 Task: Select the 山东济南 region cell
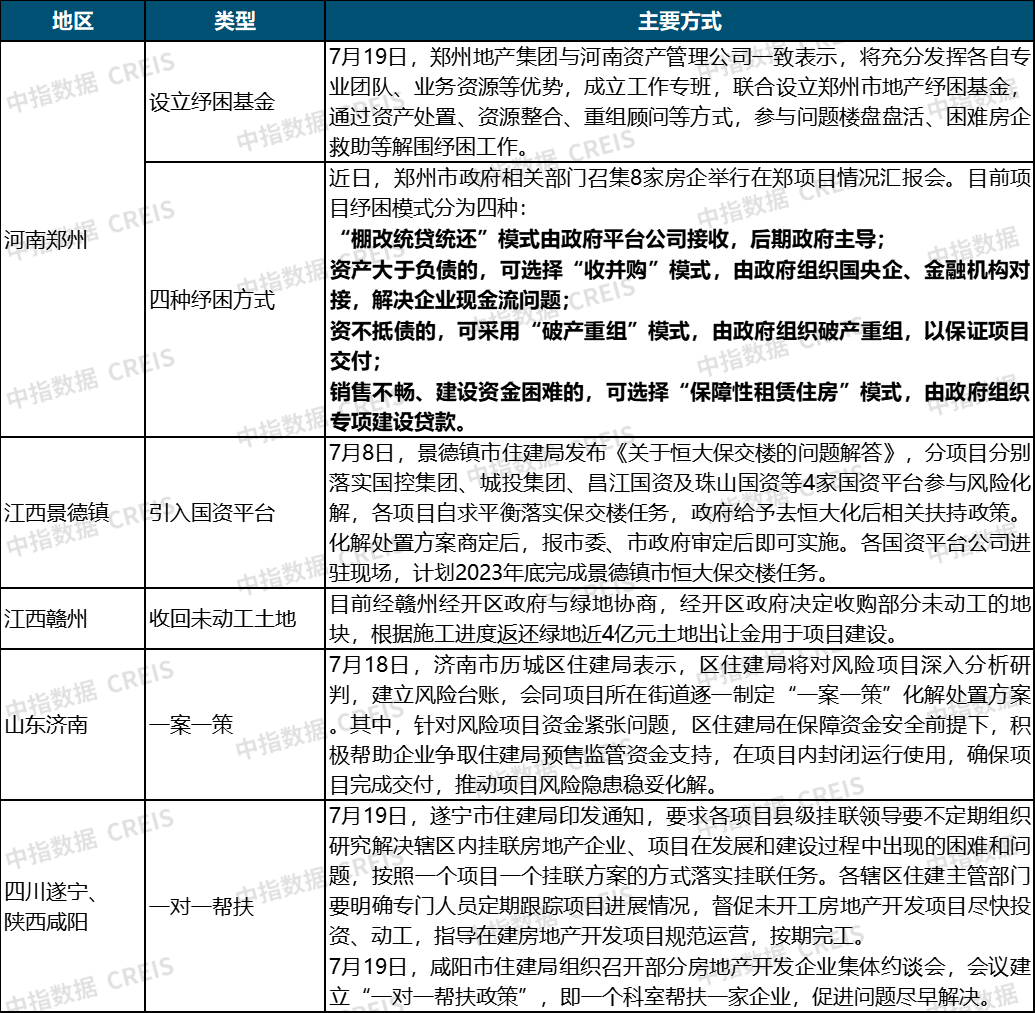coord(73,725)
